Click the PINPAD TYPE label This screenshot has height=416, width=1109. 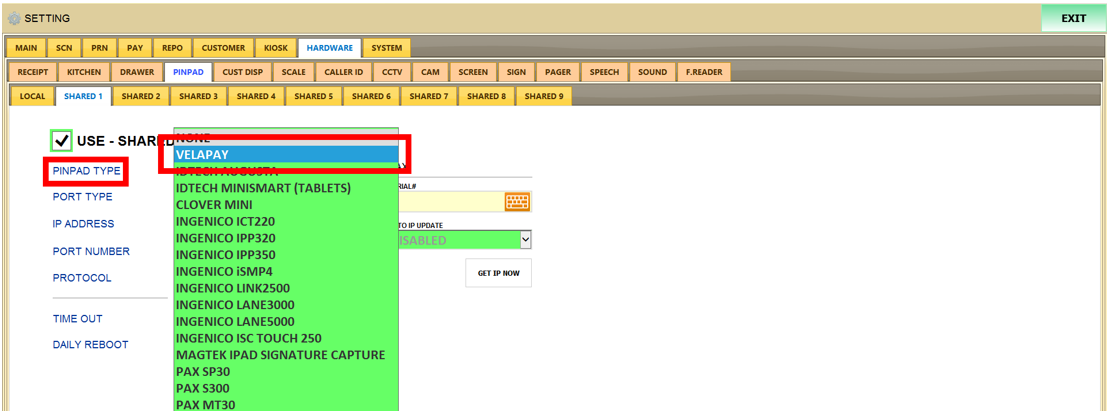[86, 171]
